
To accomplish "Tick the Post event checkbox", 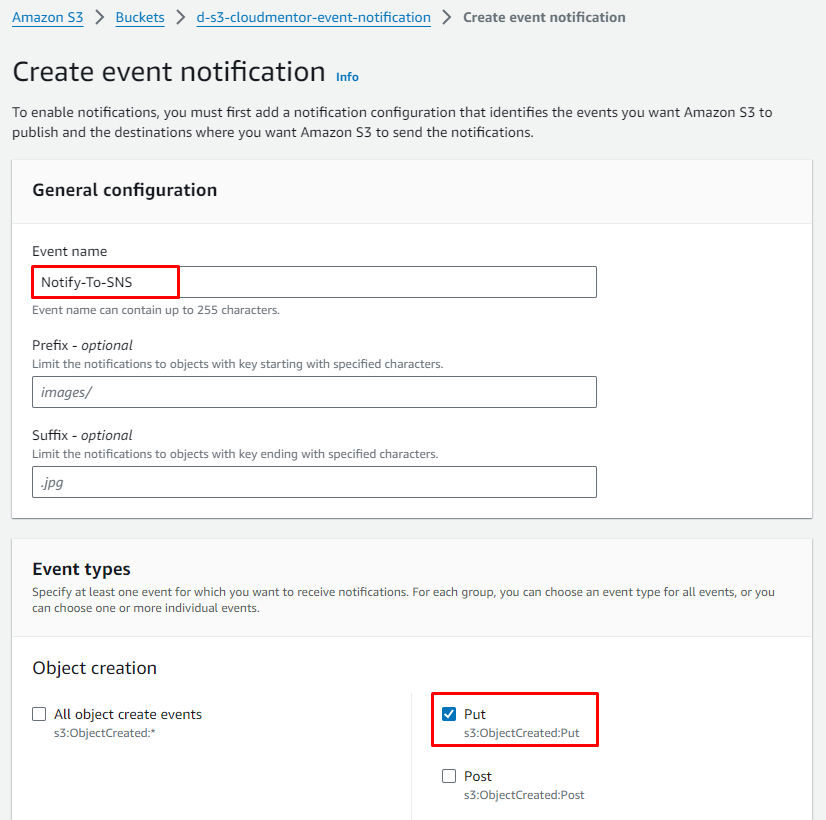I will (x=449, y=776).
